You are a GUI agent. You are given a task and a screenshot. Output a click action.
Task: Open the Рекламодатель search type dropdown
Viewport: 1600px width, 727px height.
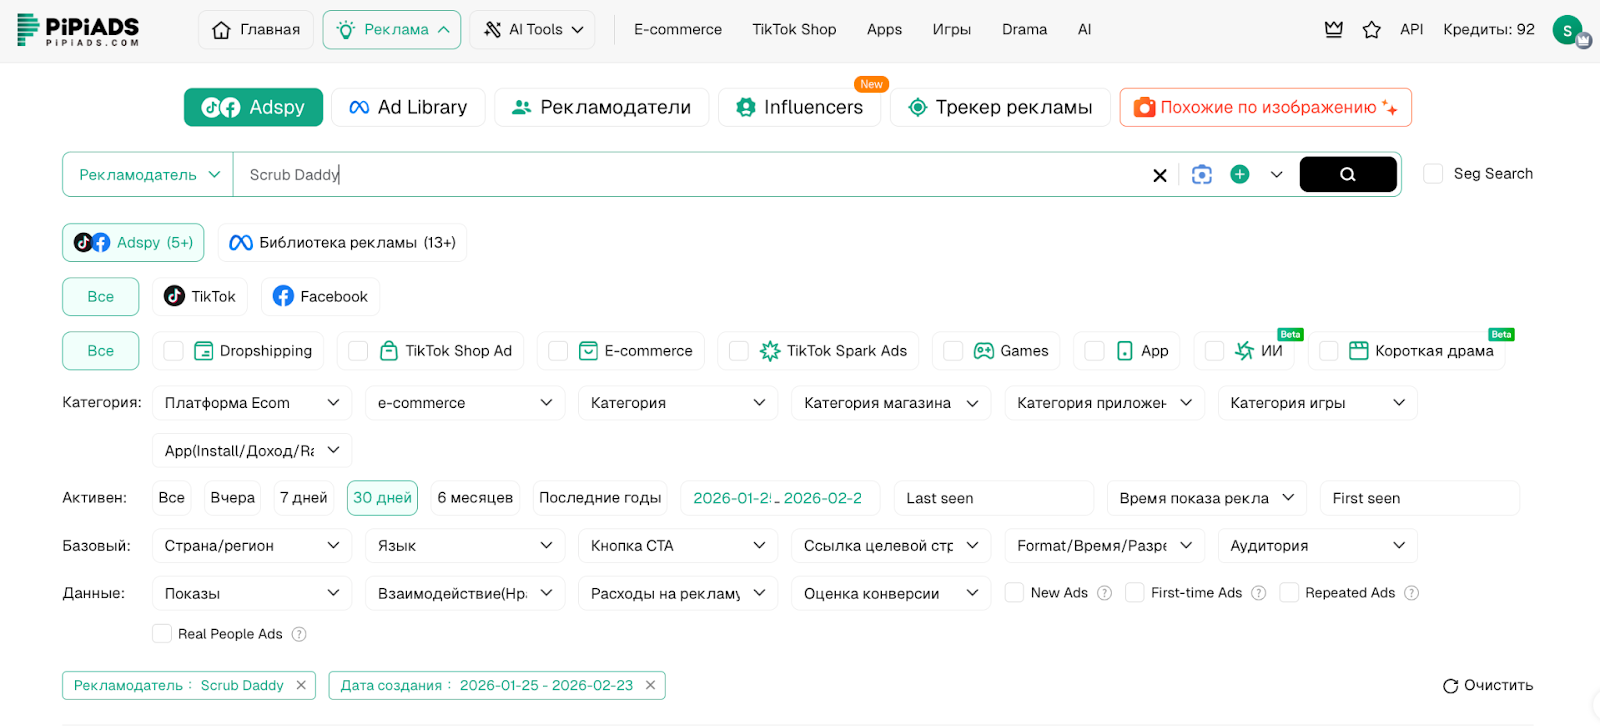click(x=148, y=175)
